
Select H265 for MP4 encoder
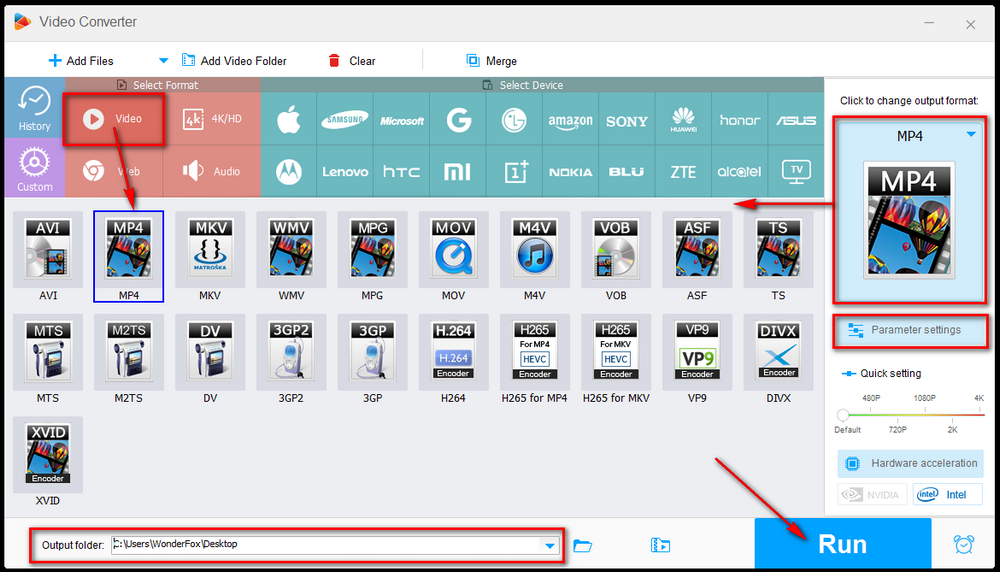[x=534, y=352]
